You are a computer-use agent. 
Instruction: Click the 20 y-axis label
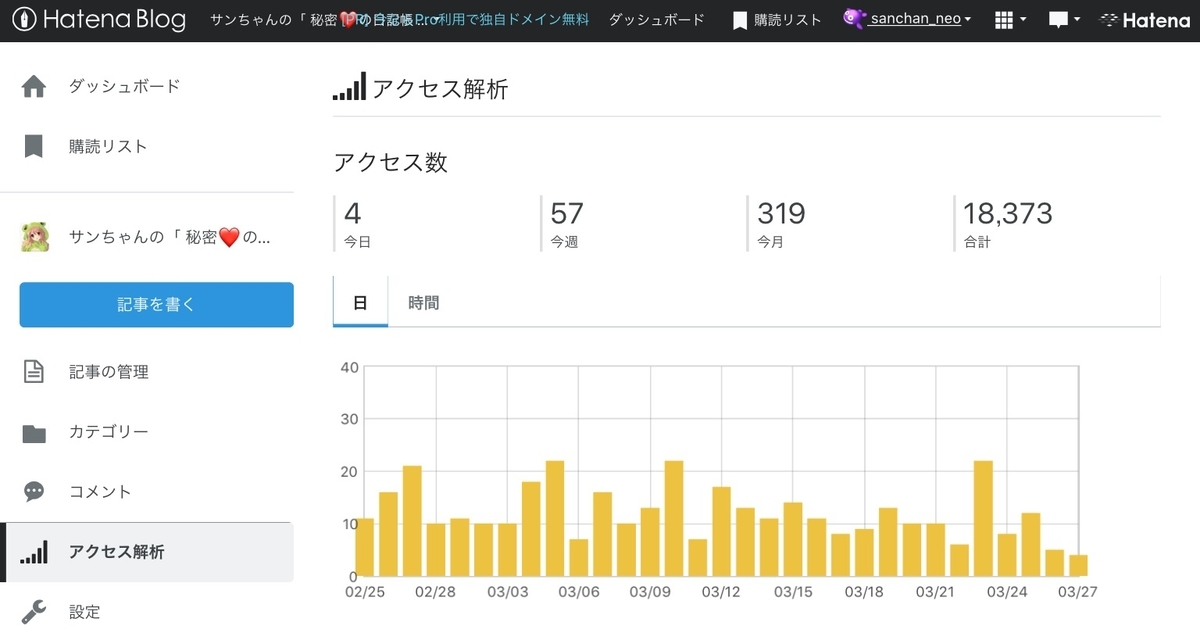[349, 471]
